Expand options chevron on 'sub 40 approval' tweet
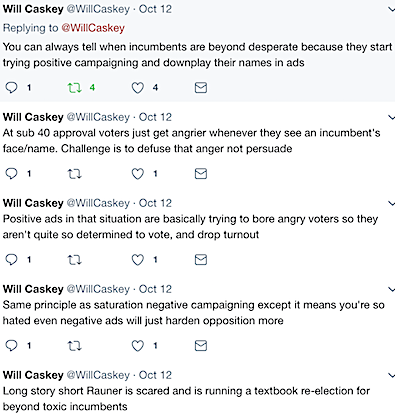Screen dimensions: 395x415 [391, 117]
